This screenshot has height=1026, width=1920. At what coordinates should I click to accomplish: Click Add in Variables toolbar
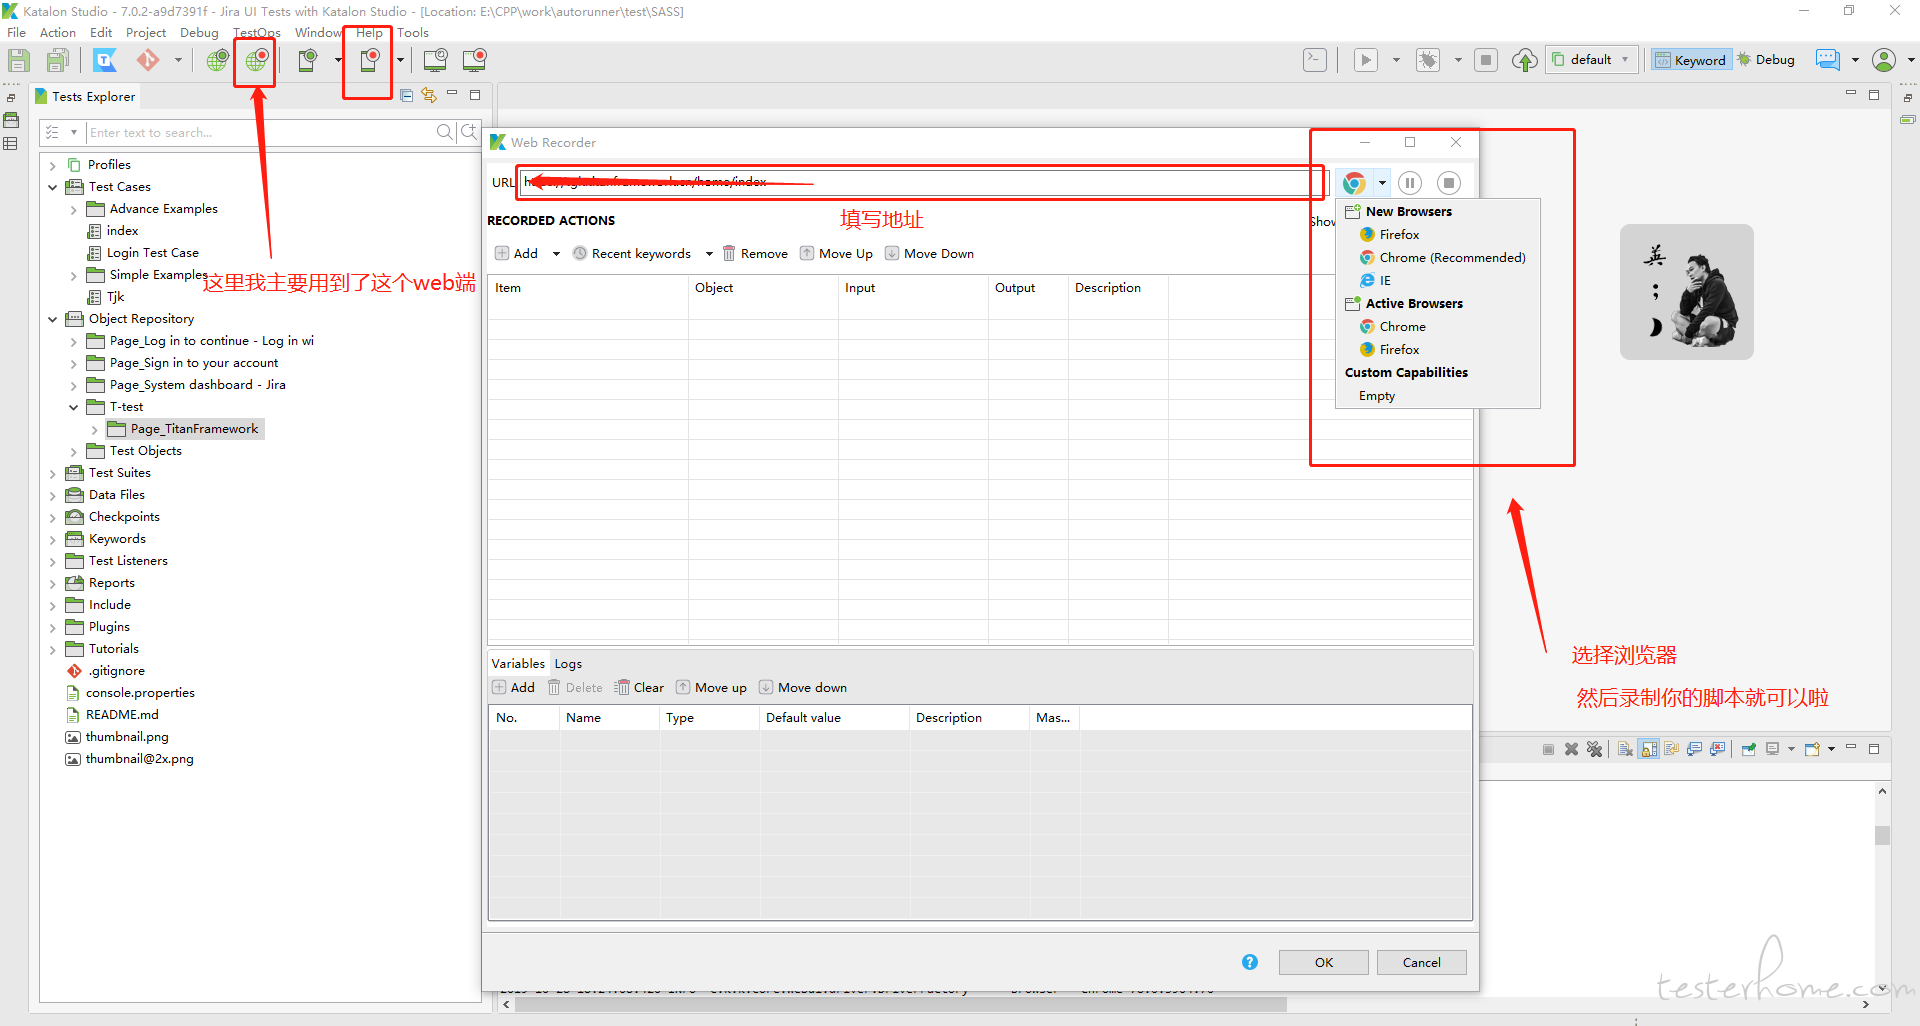pos(514,688)
